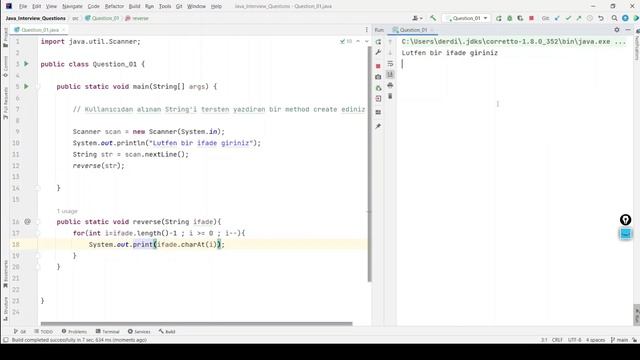The width and height of the screenshot is (640, 360).
Task: Click the Exit icon in the Run panel sidebar
Action: [378, 98]
